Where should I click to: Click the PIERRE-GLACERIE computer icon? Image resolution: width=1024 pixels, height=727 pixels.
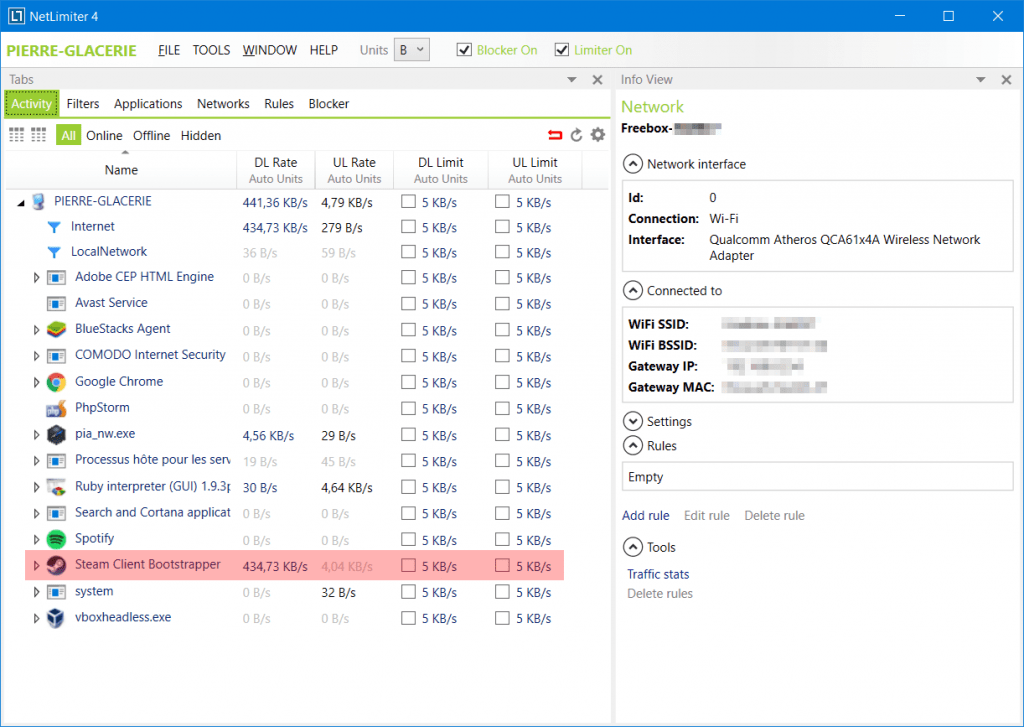pyautogui.click(x=39, y=202)
